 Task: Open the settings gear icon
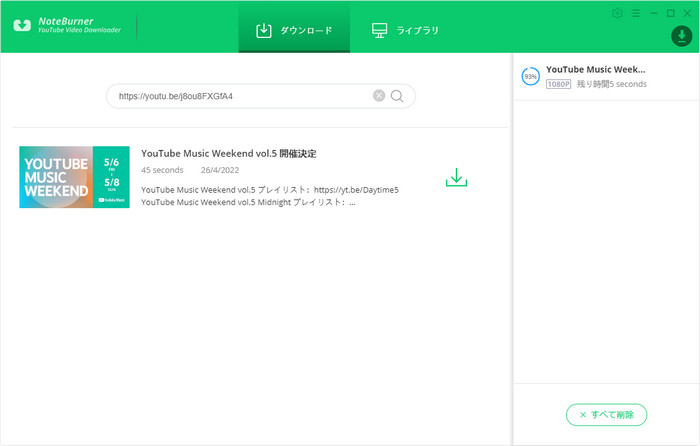point(617,13)
